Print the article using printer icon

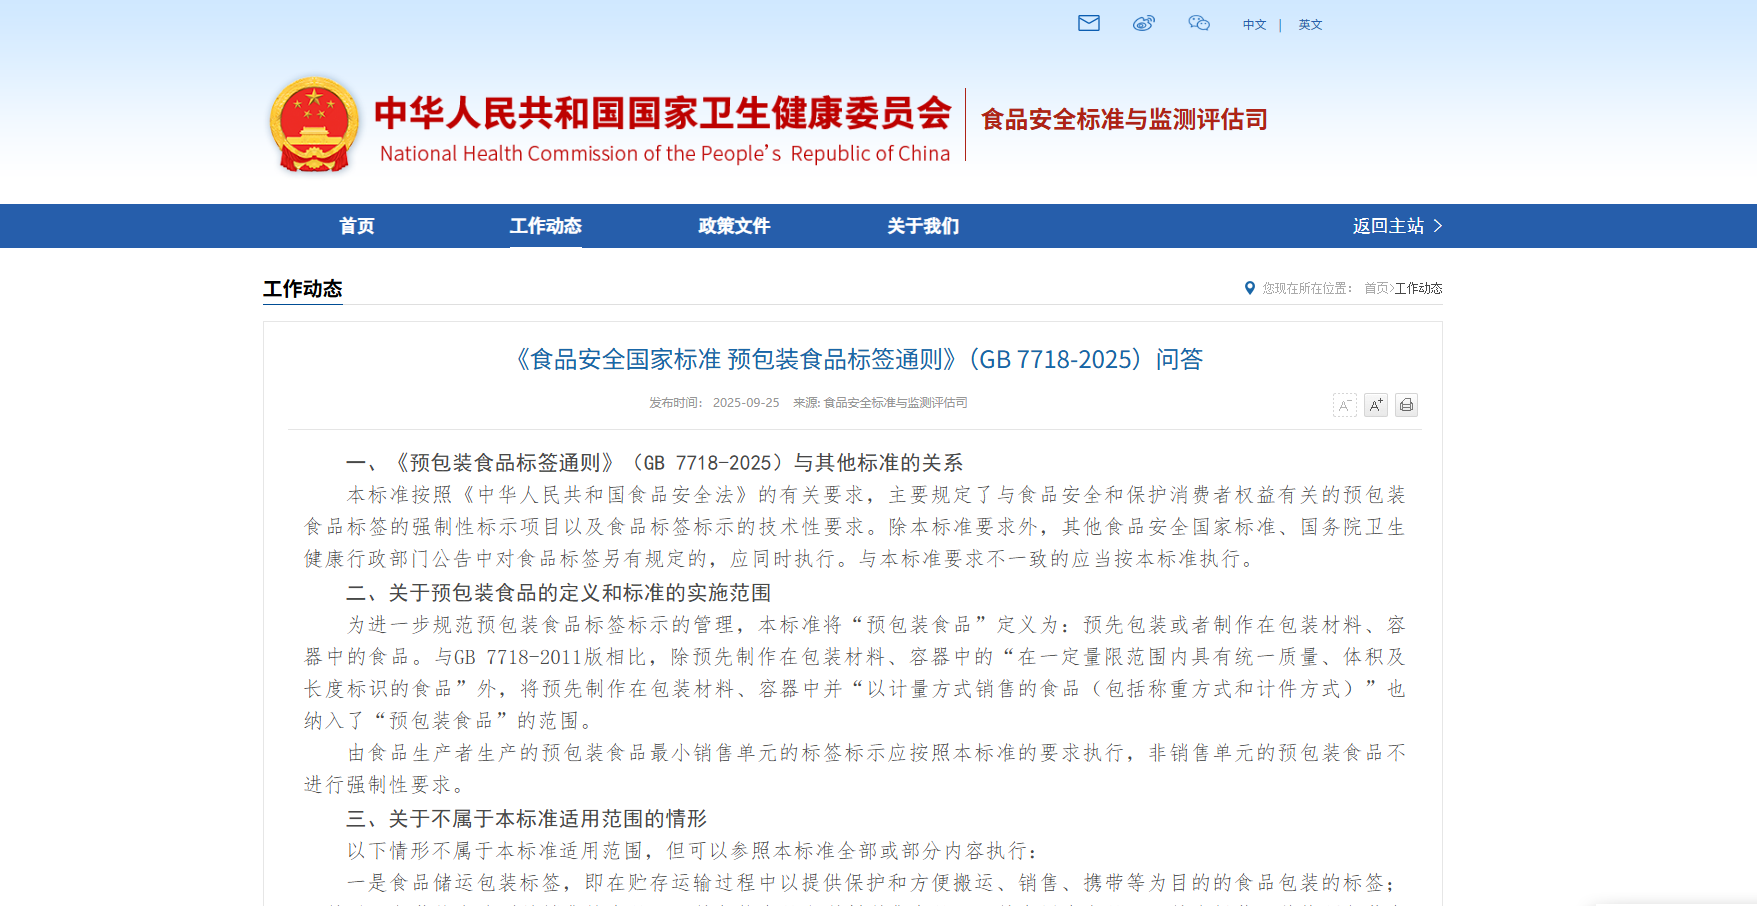(1406, 405)
